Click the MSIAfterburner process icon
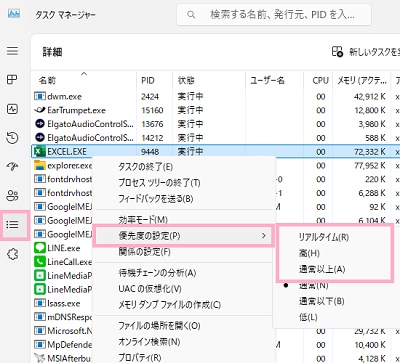 pos(40,358)
